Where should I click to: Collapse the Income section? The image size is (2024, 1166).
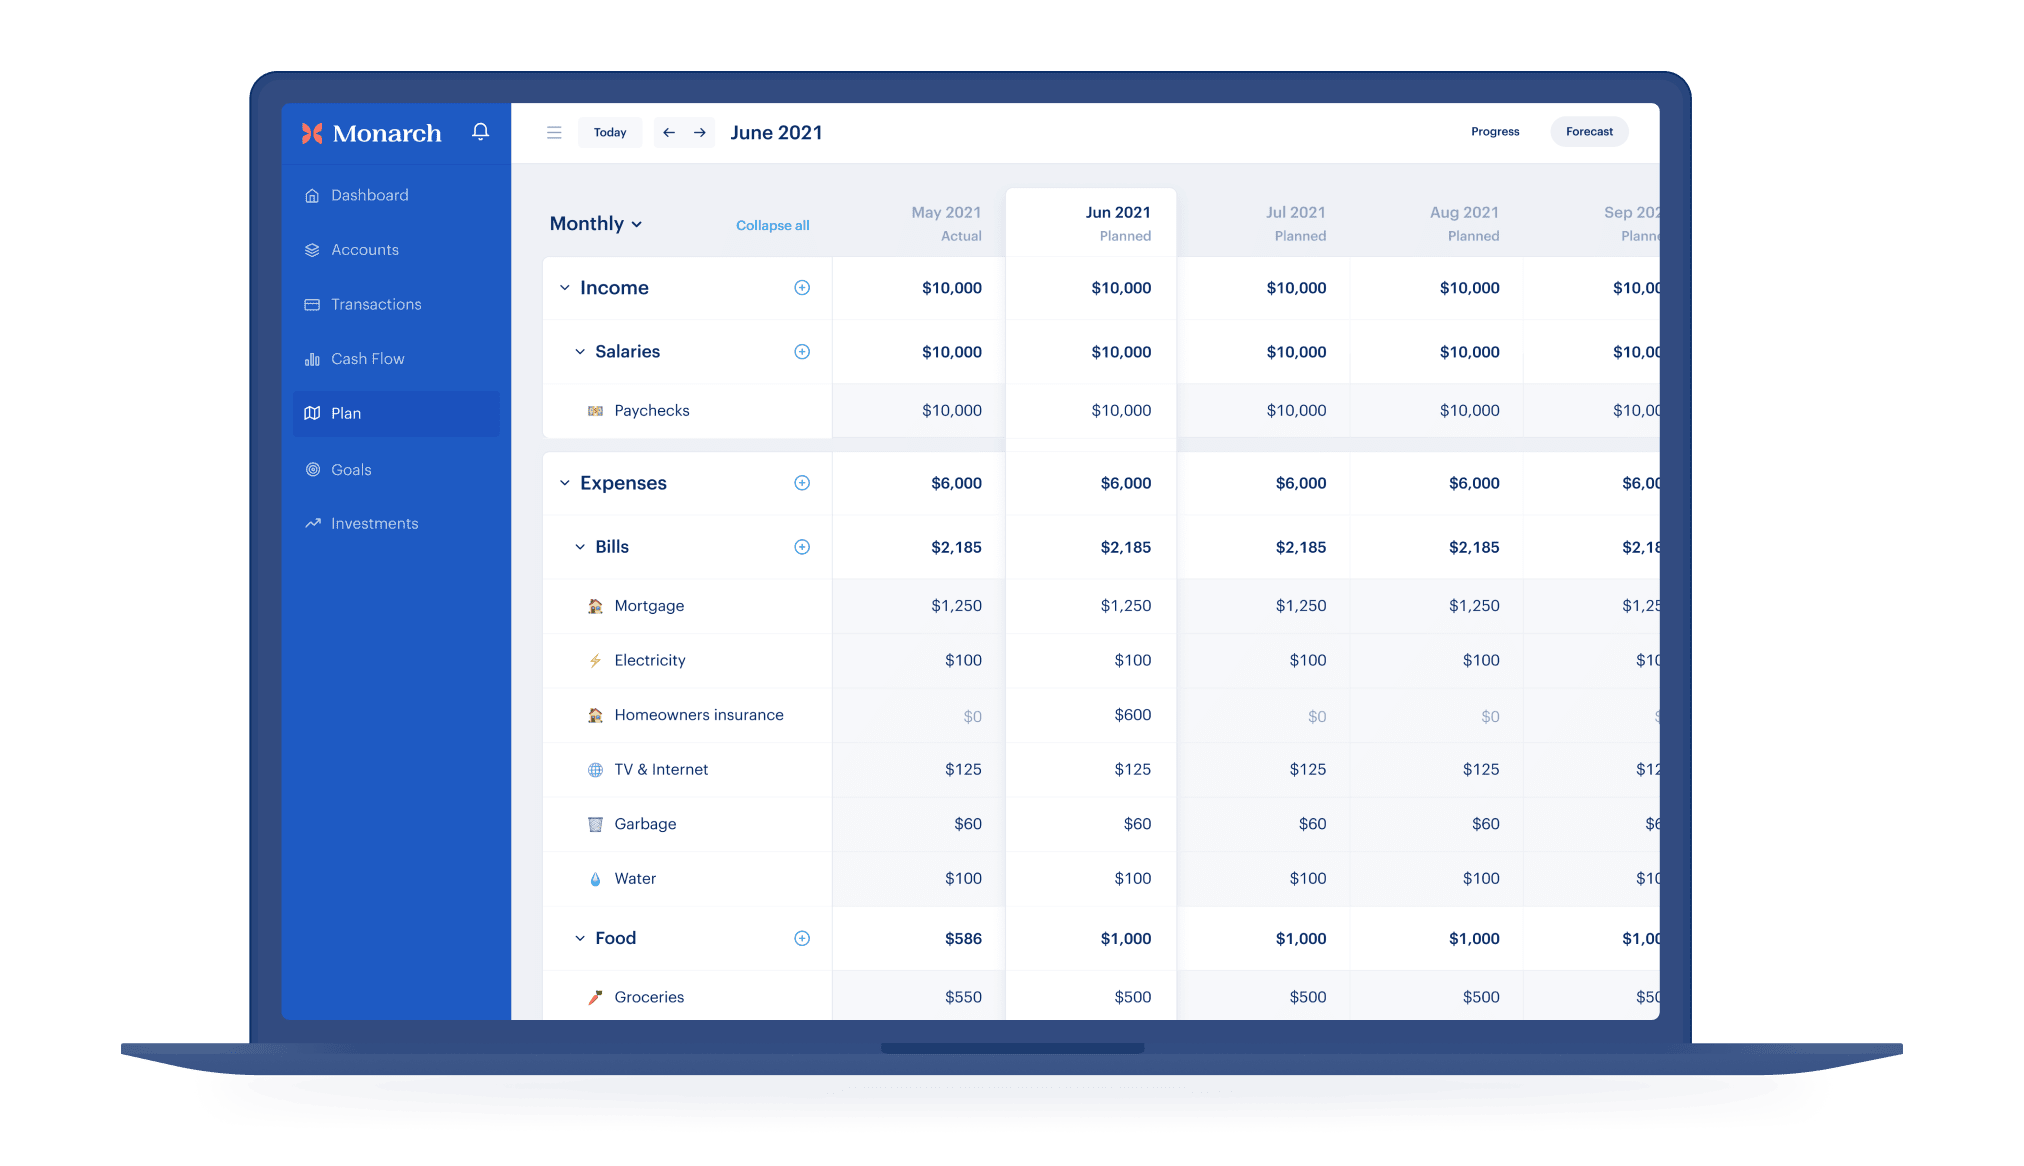pos(565,288)
